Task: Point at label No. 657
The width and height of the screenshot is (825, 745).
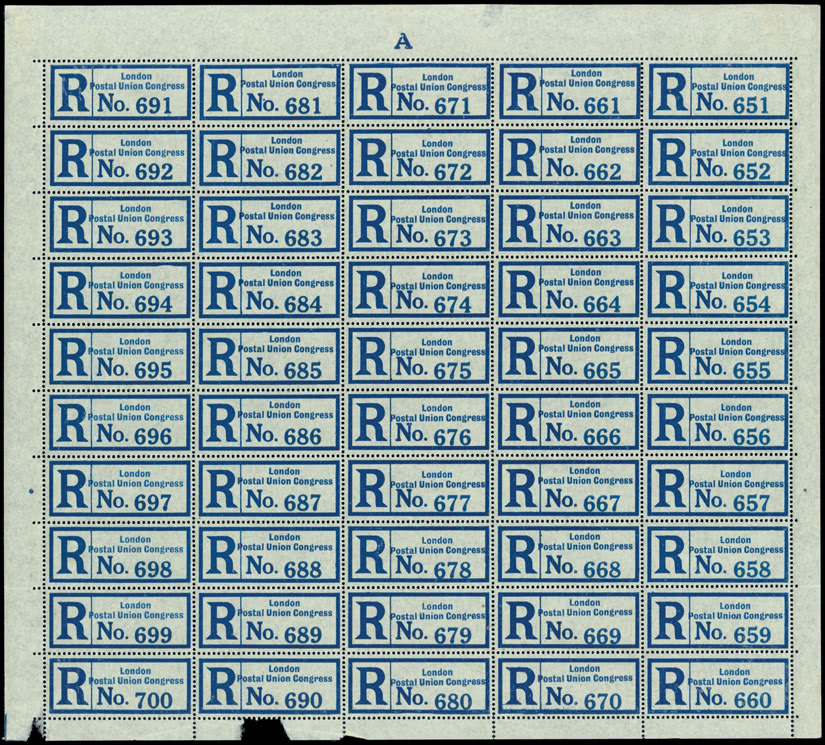Action: 718,489
